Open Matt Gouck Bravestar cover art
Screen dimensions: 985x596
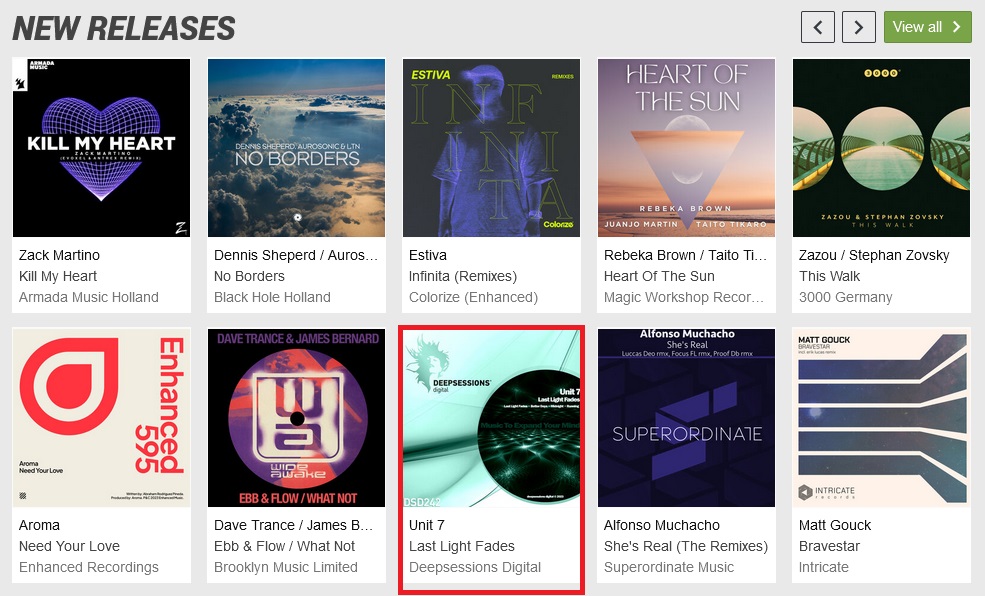click(881, 418)
